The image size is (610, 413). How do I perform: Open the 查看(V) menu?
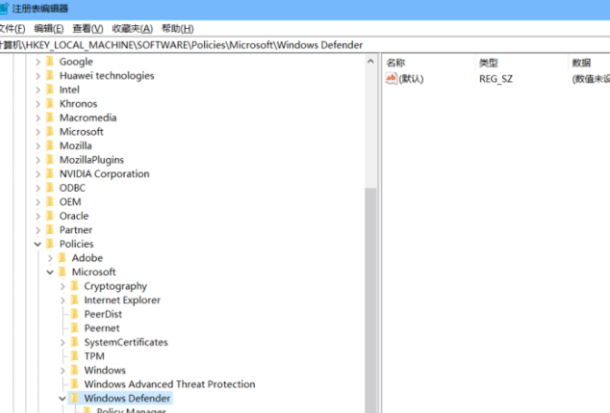[88, 29]
